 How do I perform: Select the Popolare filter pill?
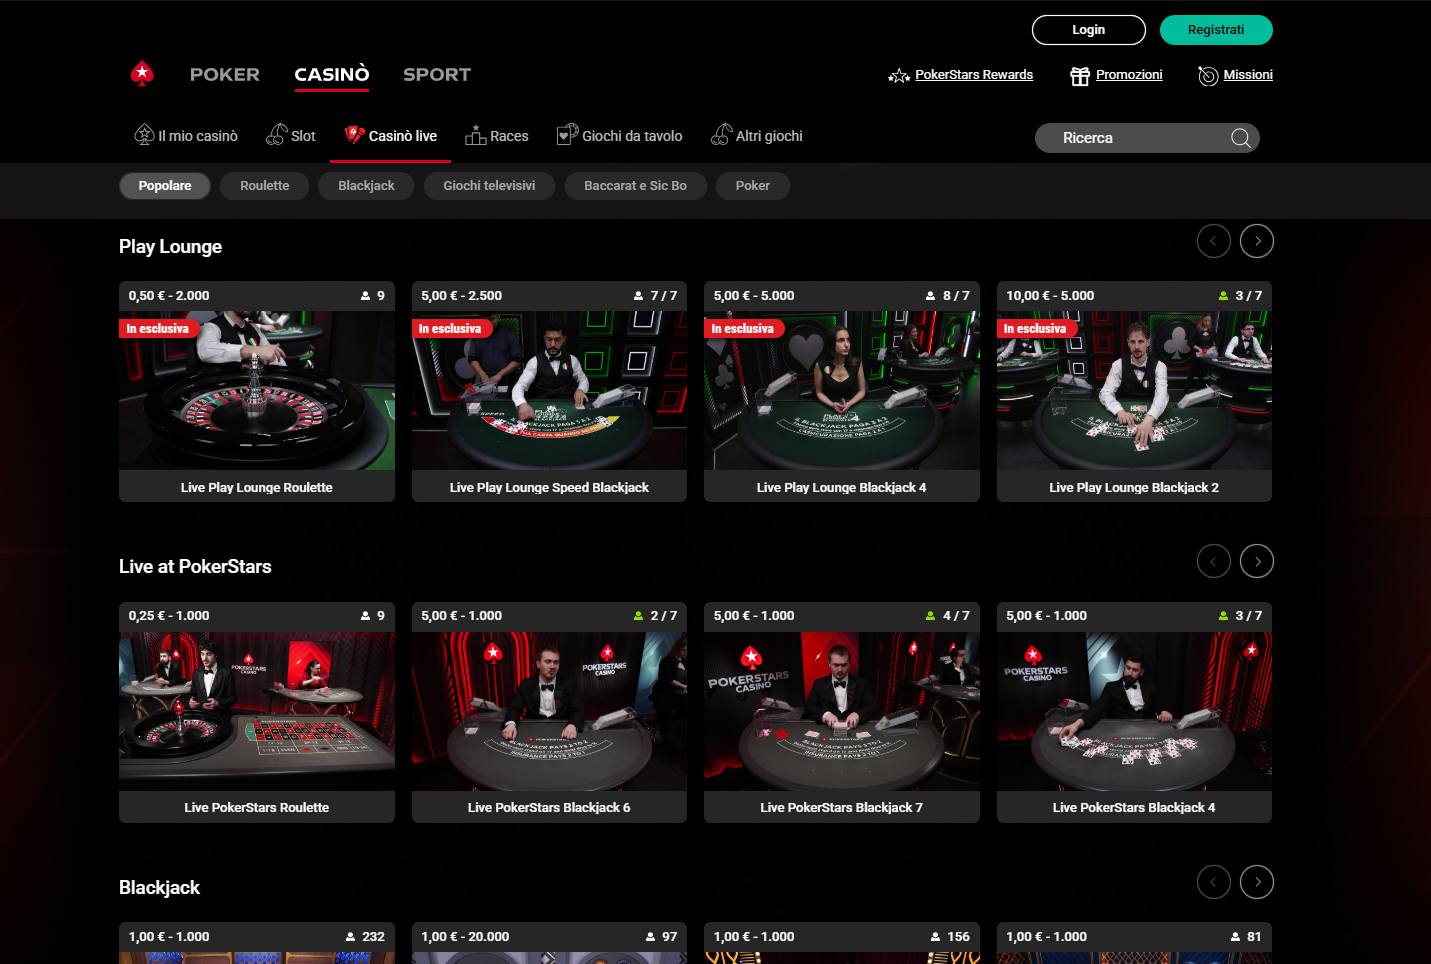tap(165, 186)
